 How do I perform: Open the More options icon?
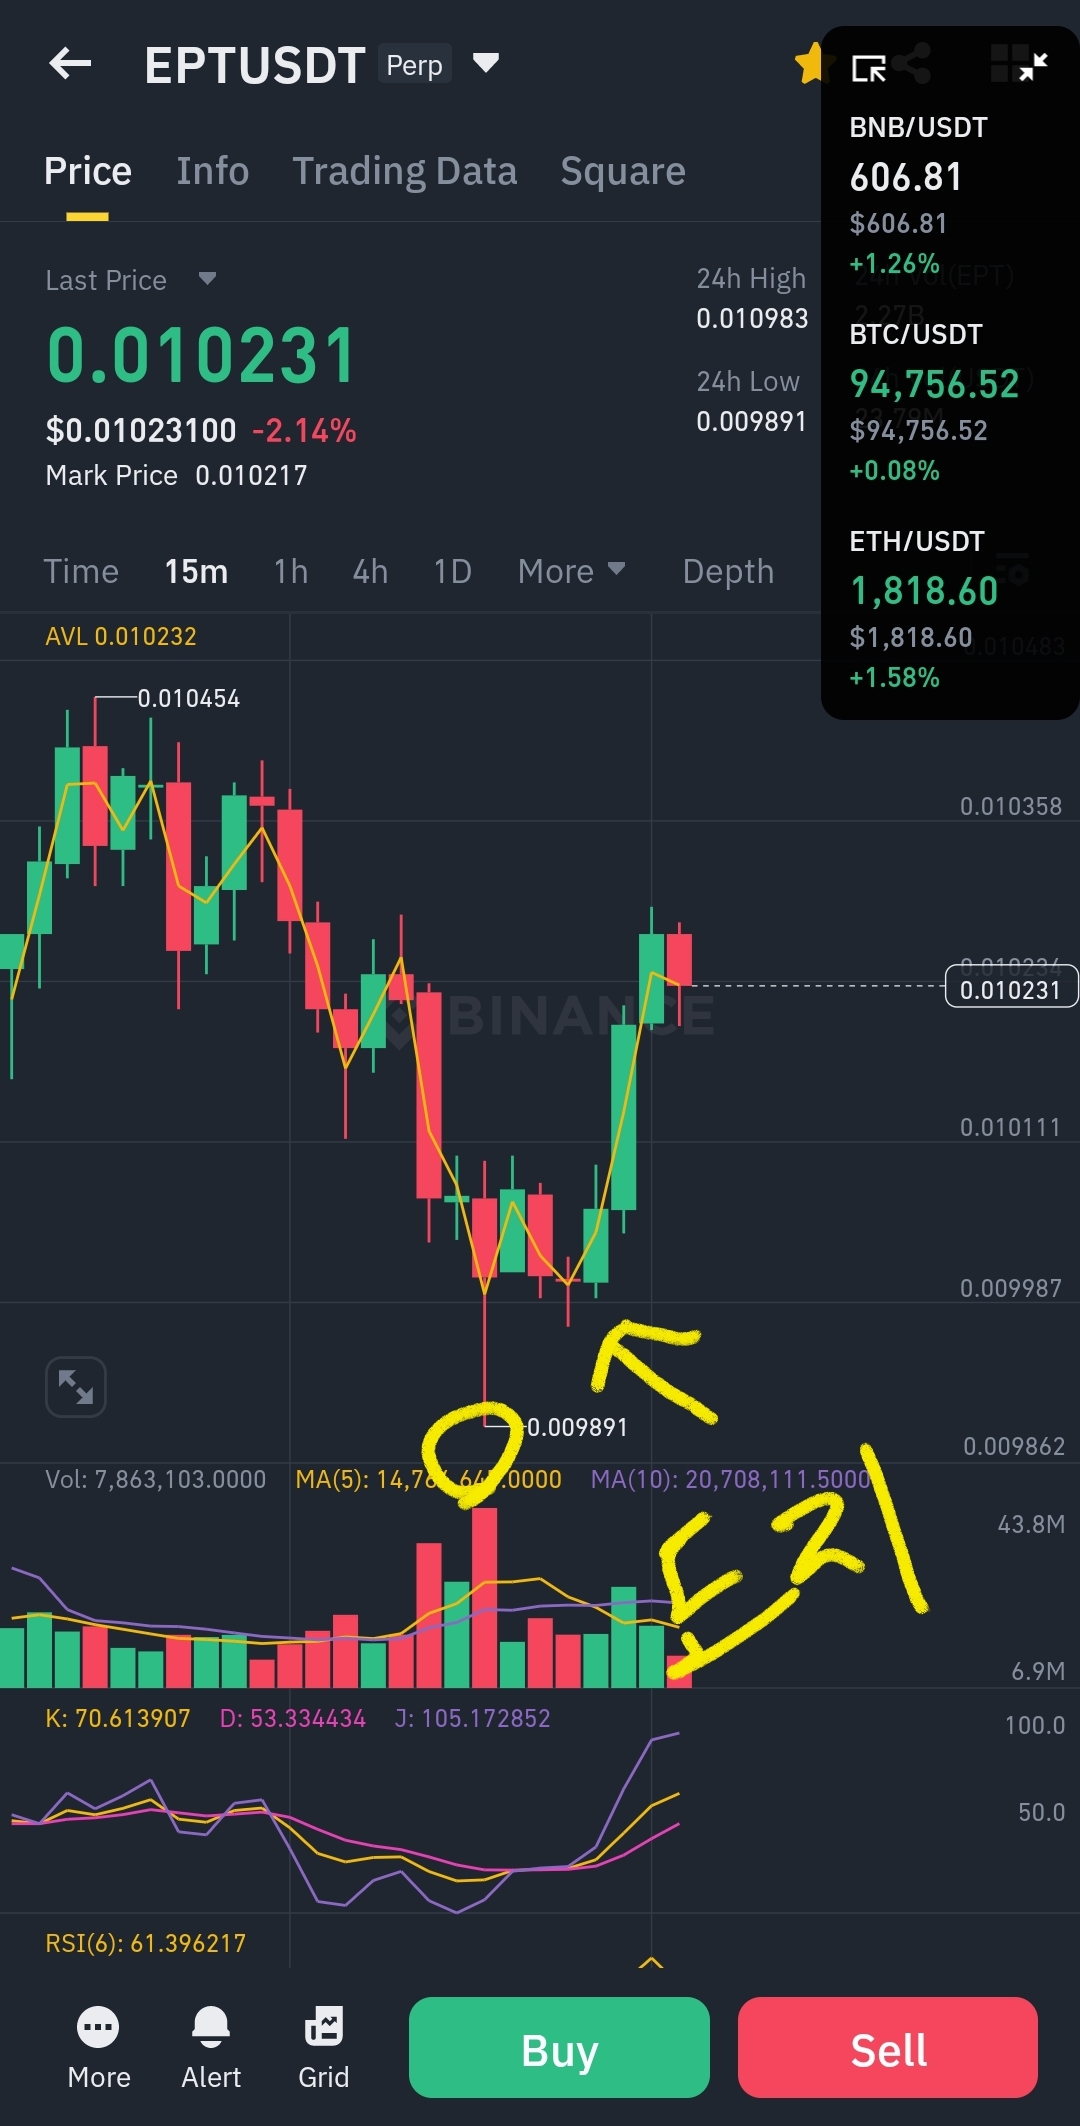point(98,2048)
